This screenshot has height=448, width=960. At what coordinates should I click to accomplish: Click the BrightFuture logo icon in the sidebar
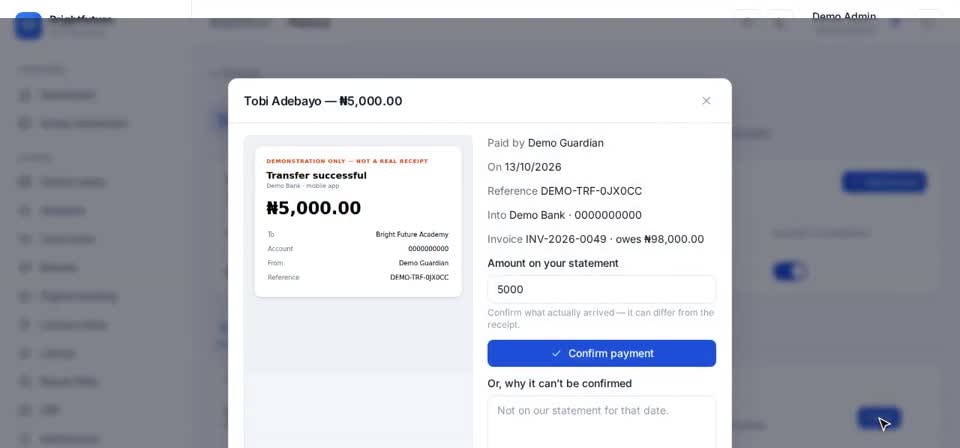coord(28,26)
